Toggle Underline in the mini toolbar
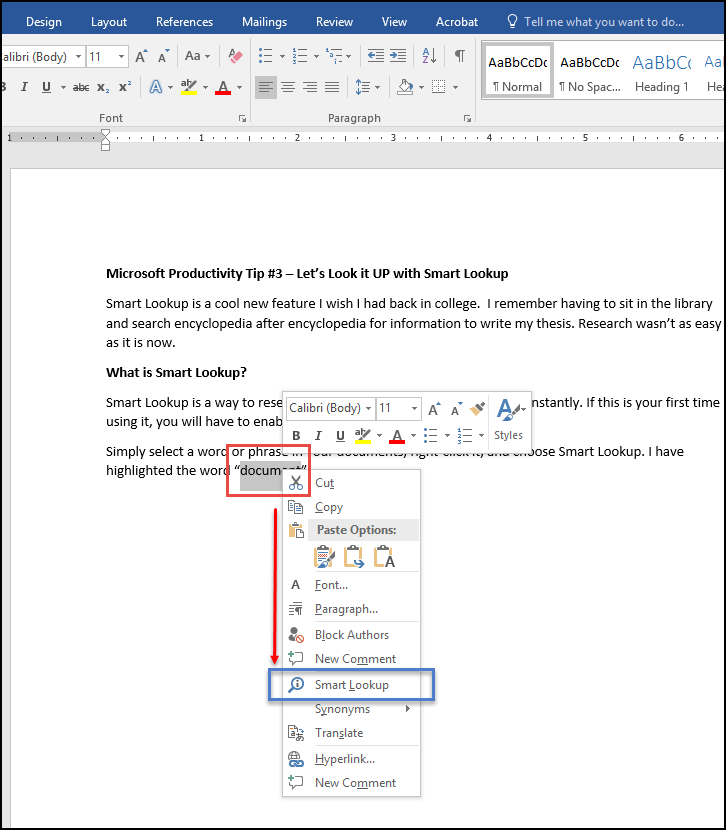The width and height of the screenshot is (726, 830). [340, 436]
